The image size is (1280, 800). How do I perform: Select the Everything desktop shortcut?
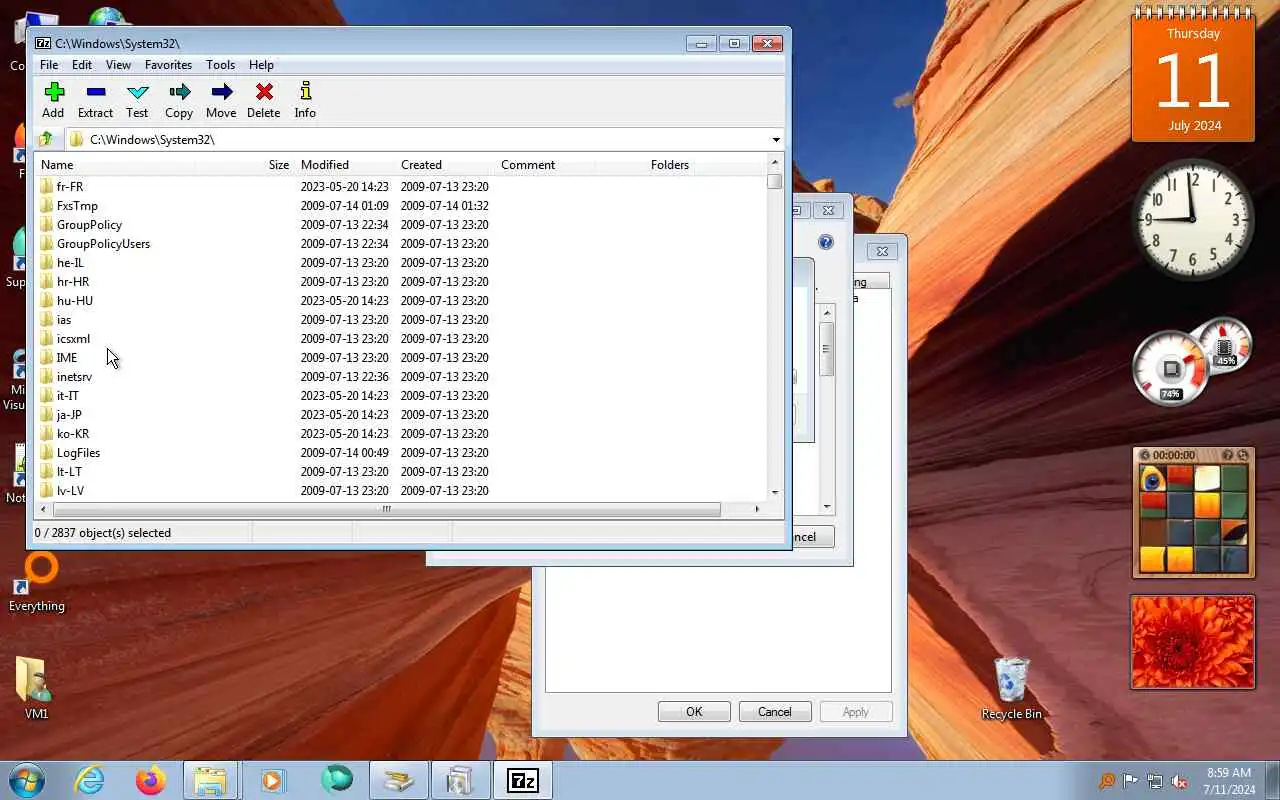[x=37, y=583]
